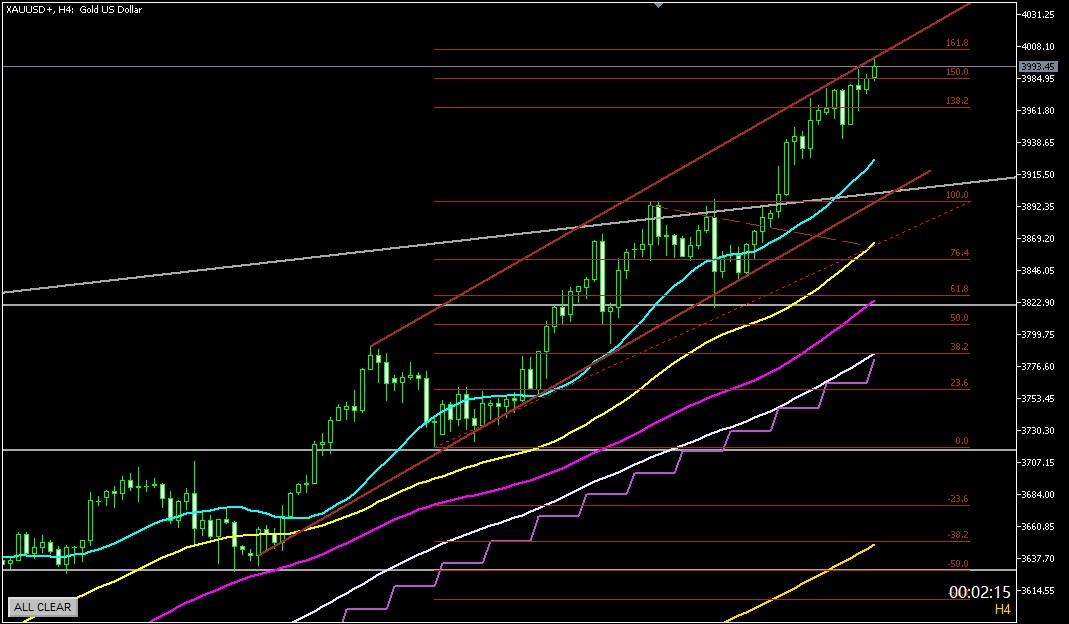The width and height of the screenshot is (1069, 624).
Task: Click the ALL CLEAR button
Action: pyautogui.click(x=42, y=607)
